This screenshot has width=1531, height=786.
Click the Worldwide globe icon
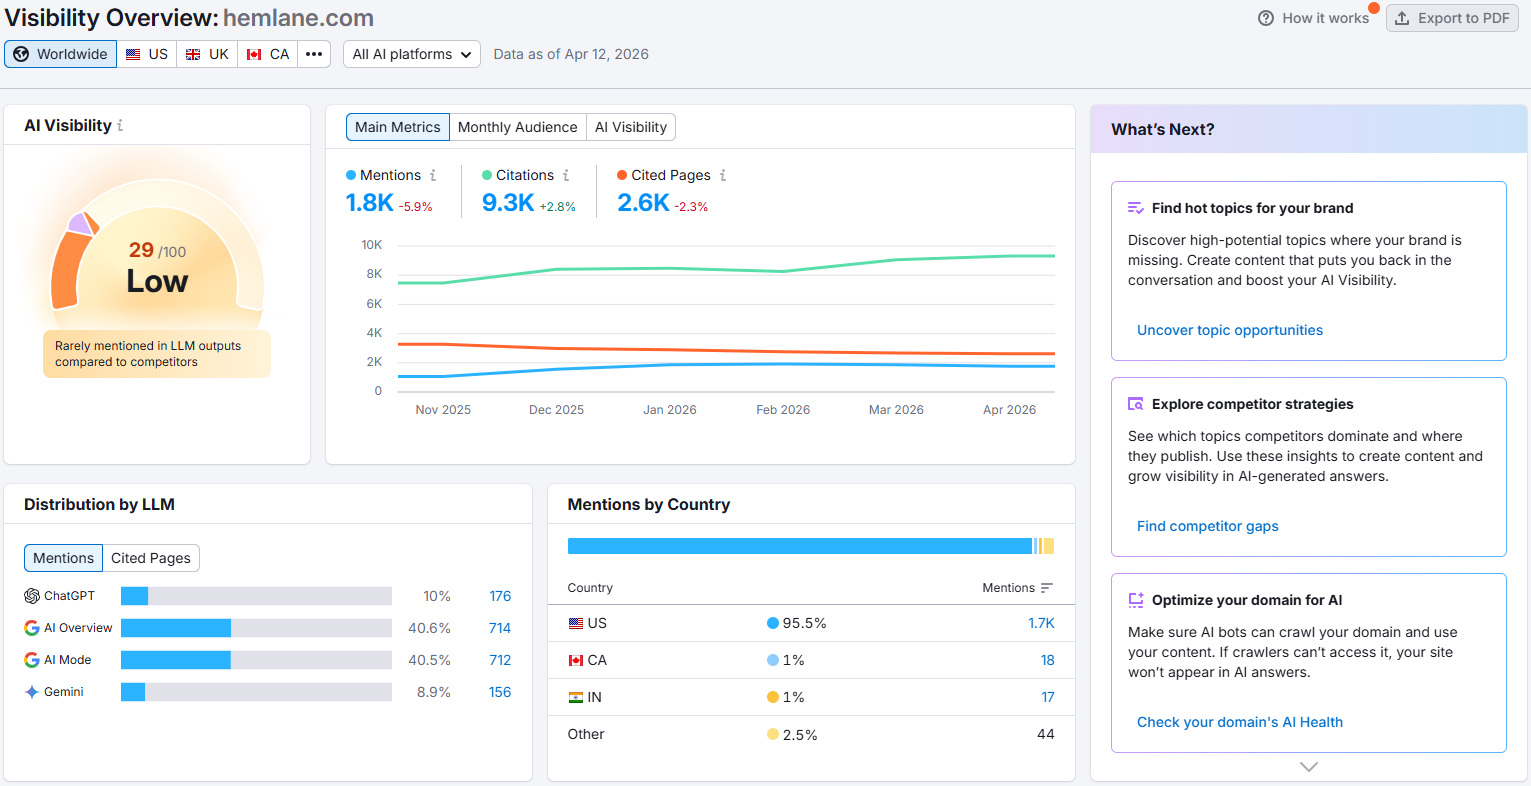[x=21, y=54]
